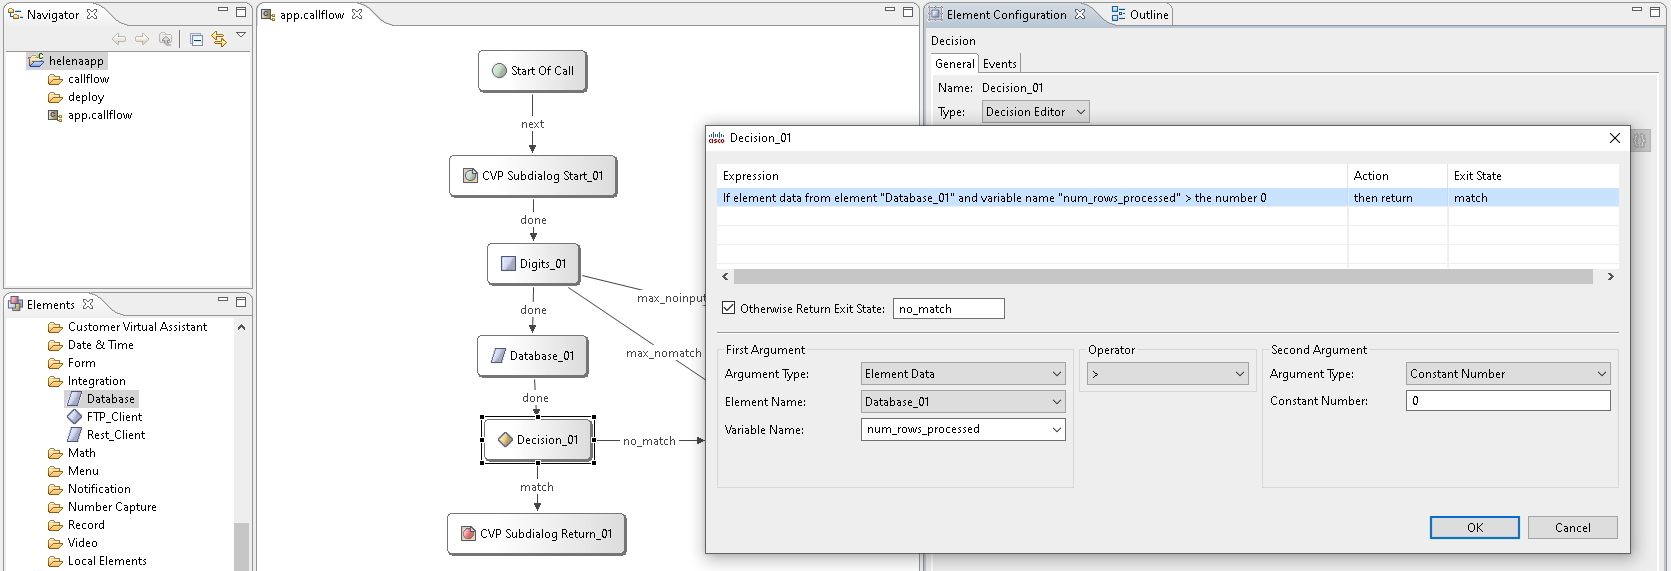The image size is (1671, 571).
Task: Select CVP Subdialog Return_01 node
Action: pos(536,534)
